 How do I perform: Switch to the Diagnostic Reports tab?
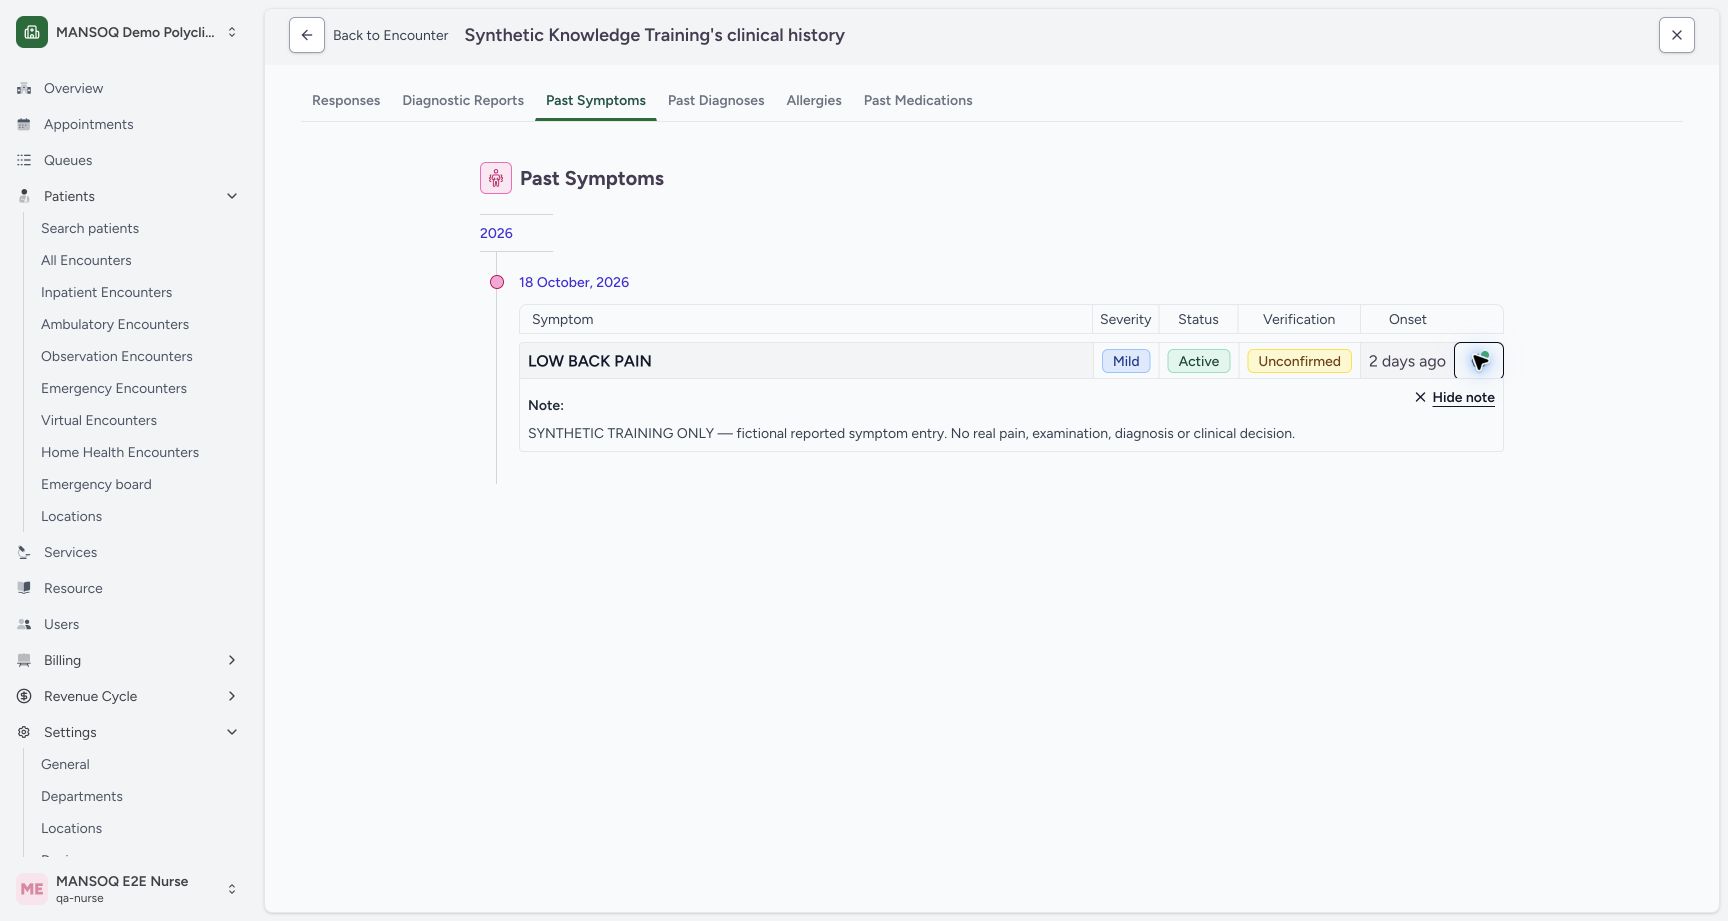coord(463,100)
